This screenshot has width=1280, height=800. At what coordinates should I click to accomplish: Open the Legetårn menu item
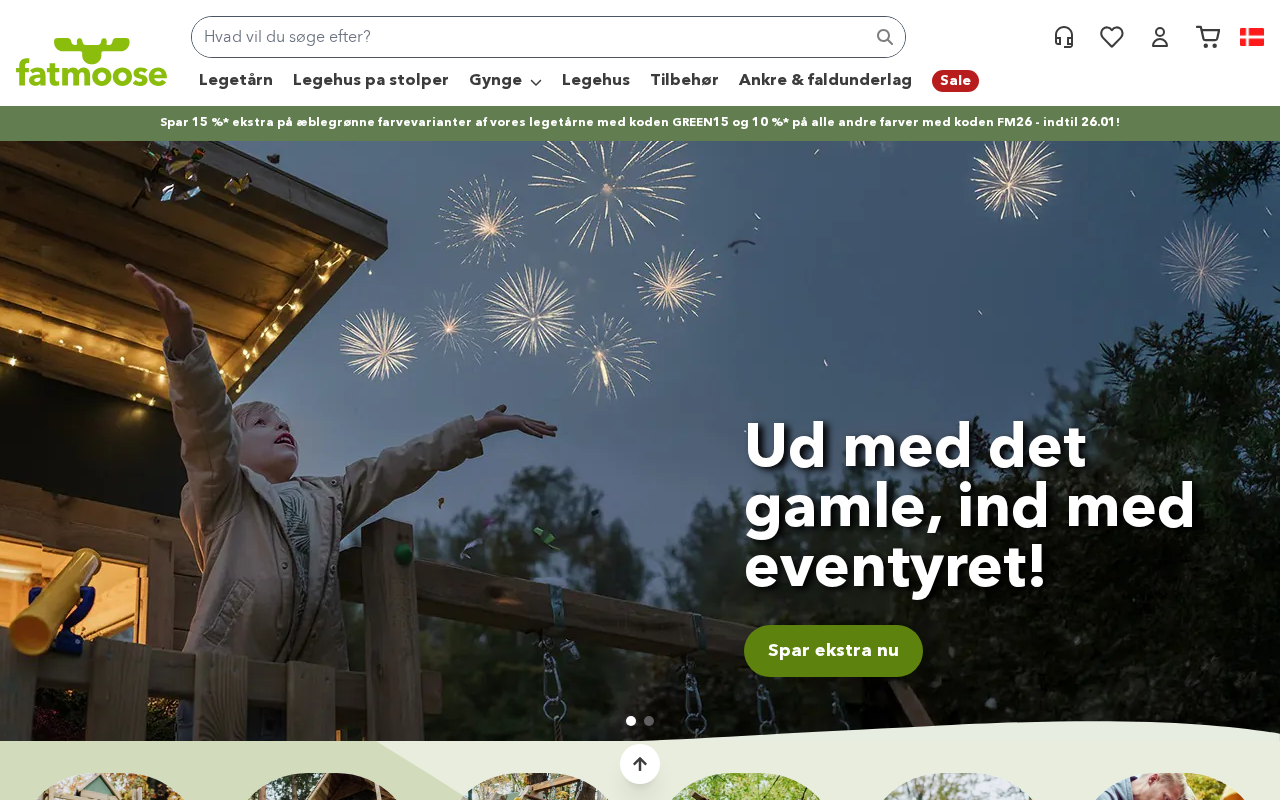point(236,80)
